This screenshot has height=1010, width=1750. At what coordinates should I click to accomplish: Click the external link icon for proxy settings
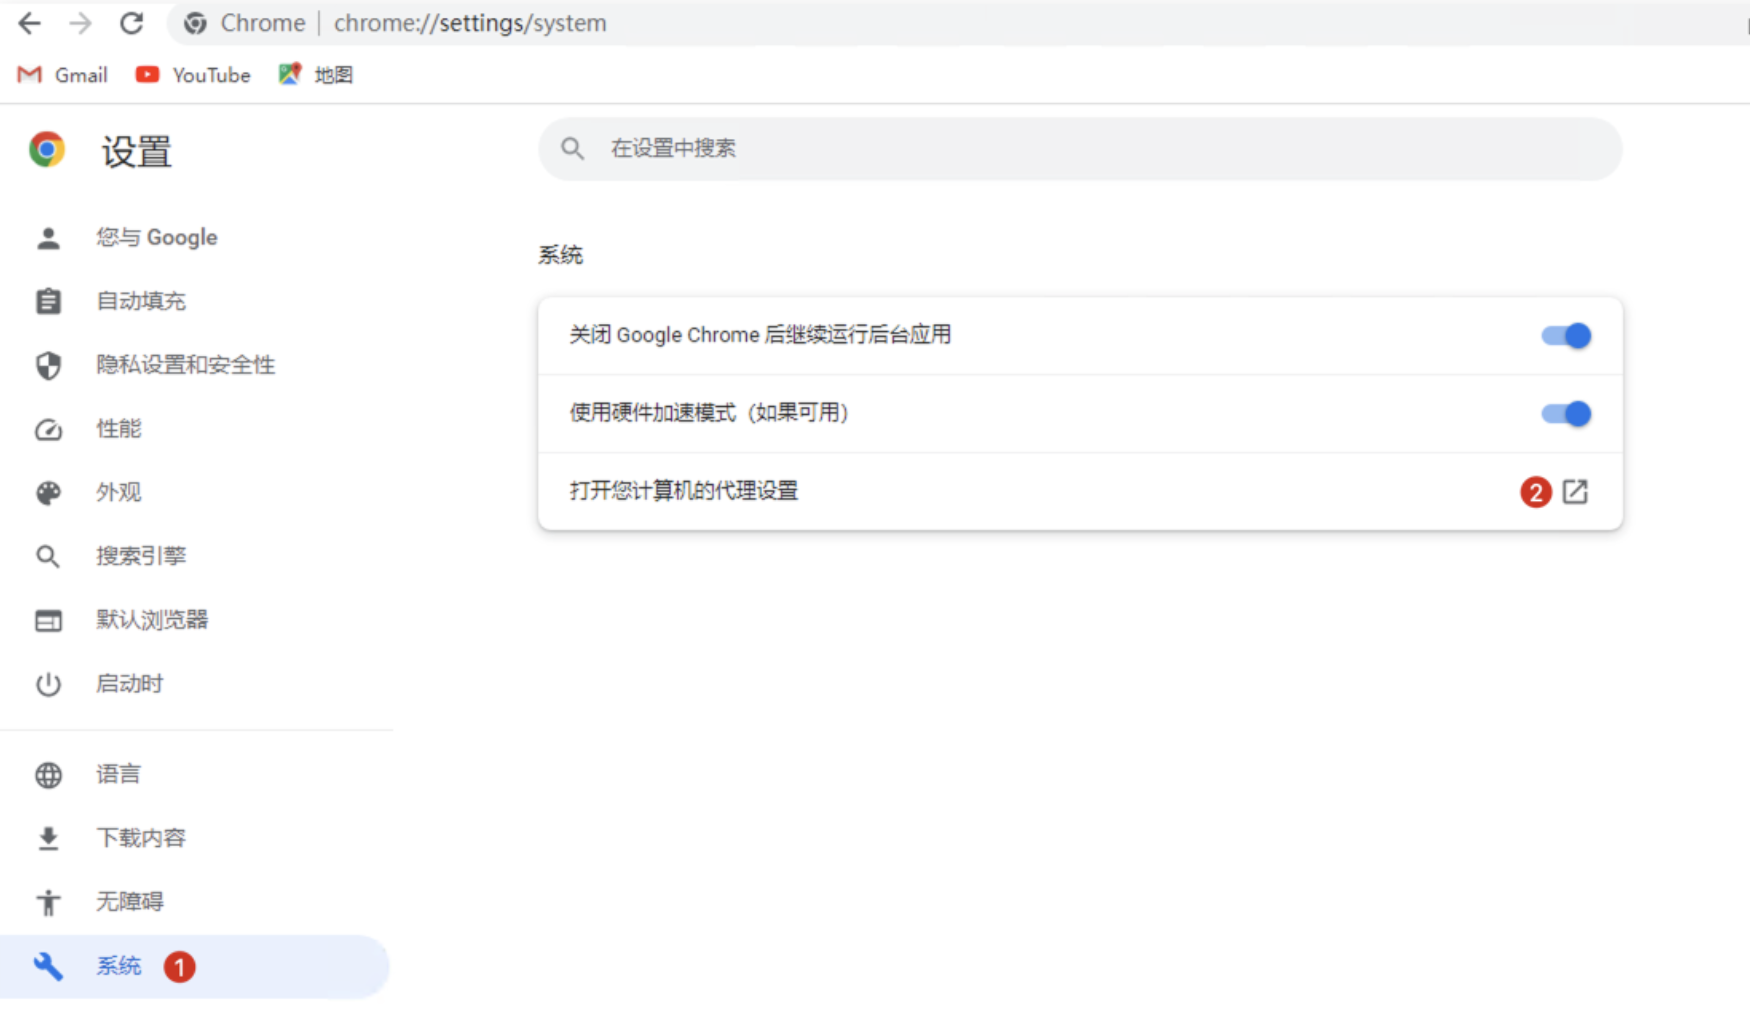1575,491
